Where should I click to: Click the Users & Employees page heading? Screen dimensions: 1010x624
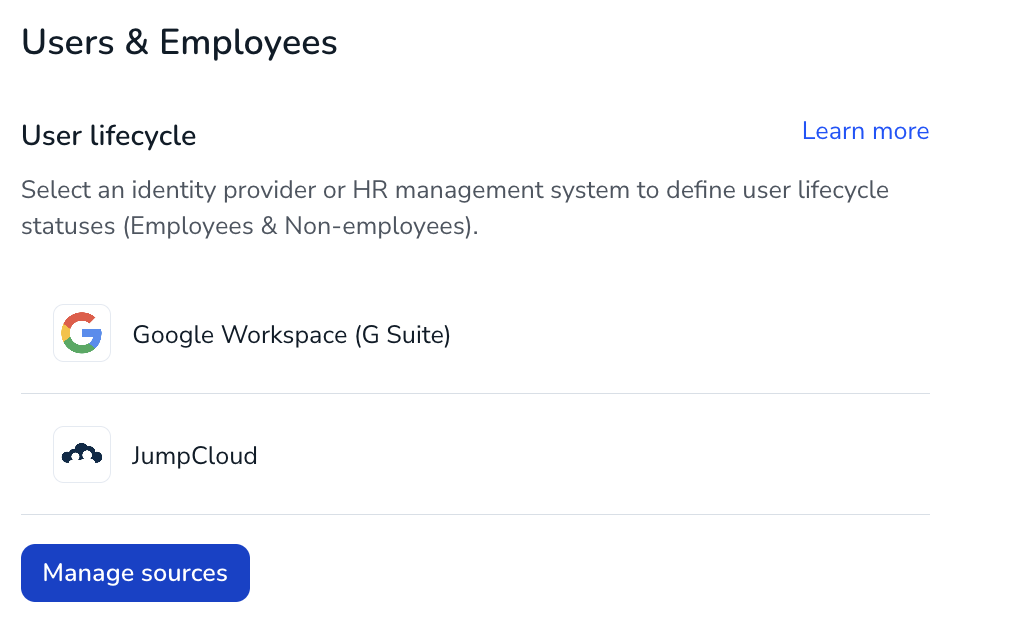tap(179, 43)
